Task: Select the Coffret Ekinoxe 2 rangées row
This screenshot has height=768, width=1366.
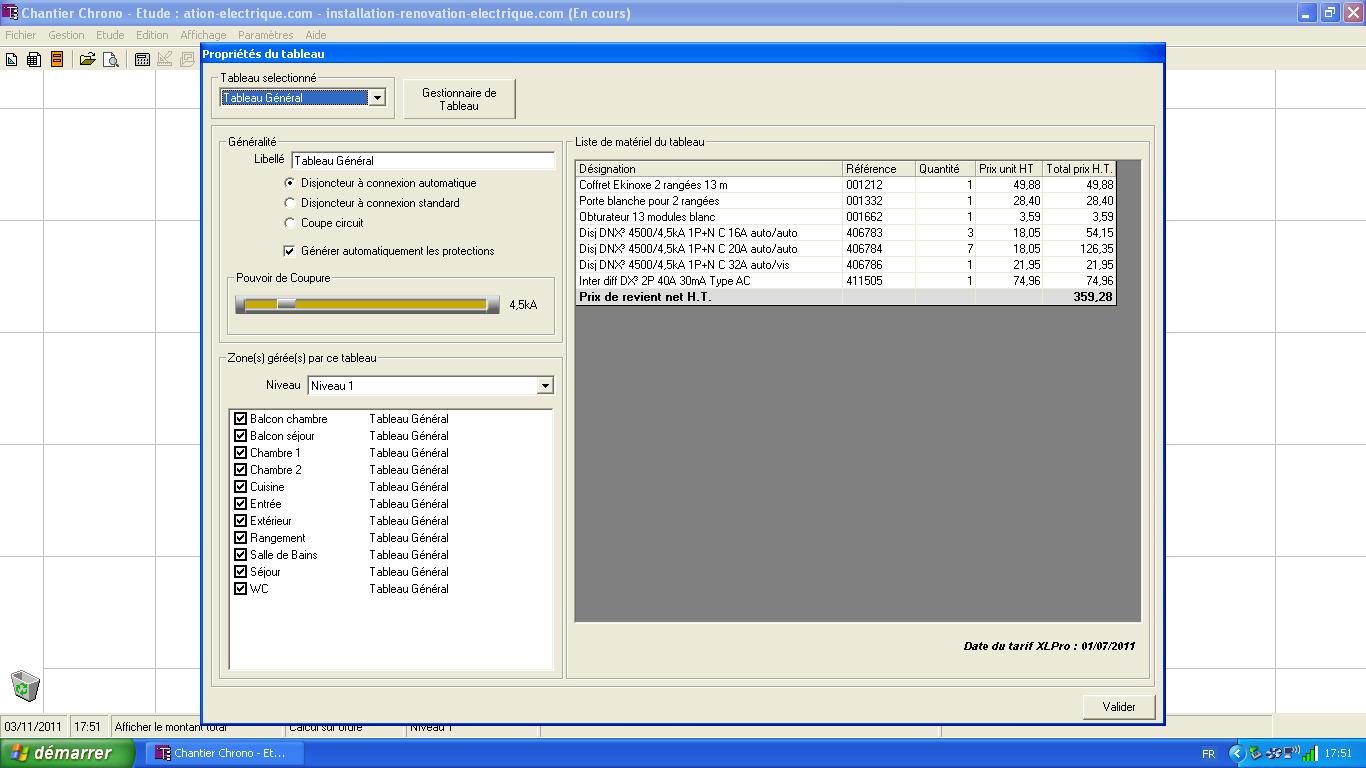Action: coord(845,185)
